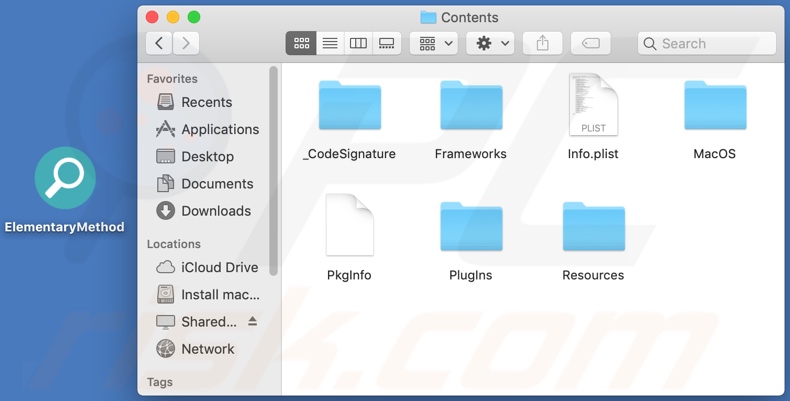
Task: Click the ElementaryMethod app icon on desktop
Action: (x=65, y=178)
